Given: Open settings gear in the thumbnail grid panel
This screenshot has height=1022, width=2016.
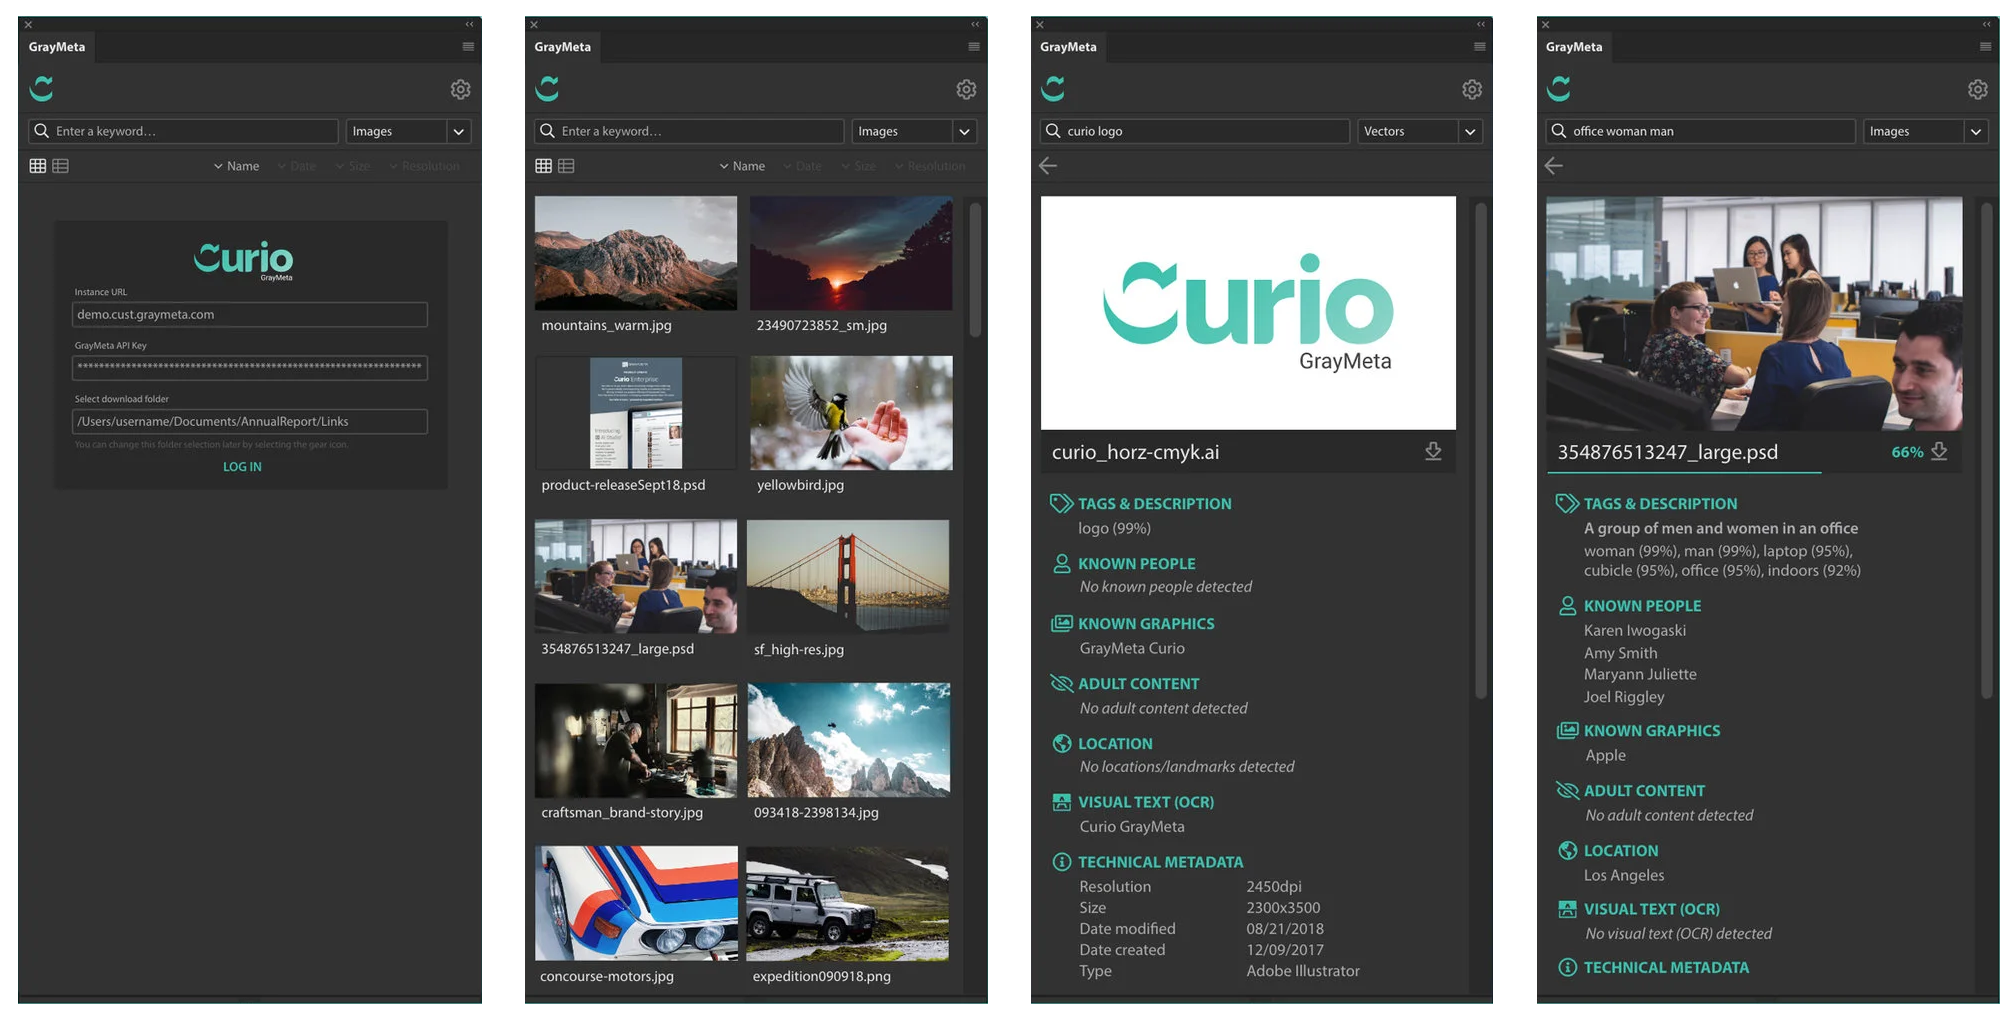Looking at the screenshot, I should 966,89.
